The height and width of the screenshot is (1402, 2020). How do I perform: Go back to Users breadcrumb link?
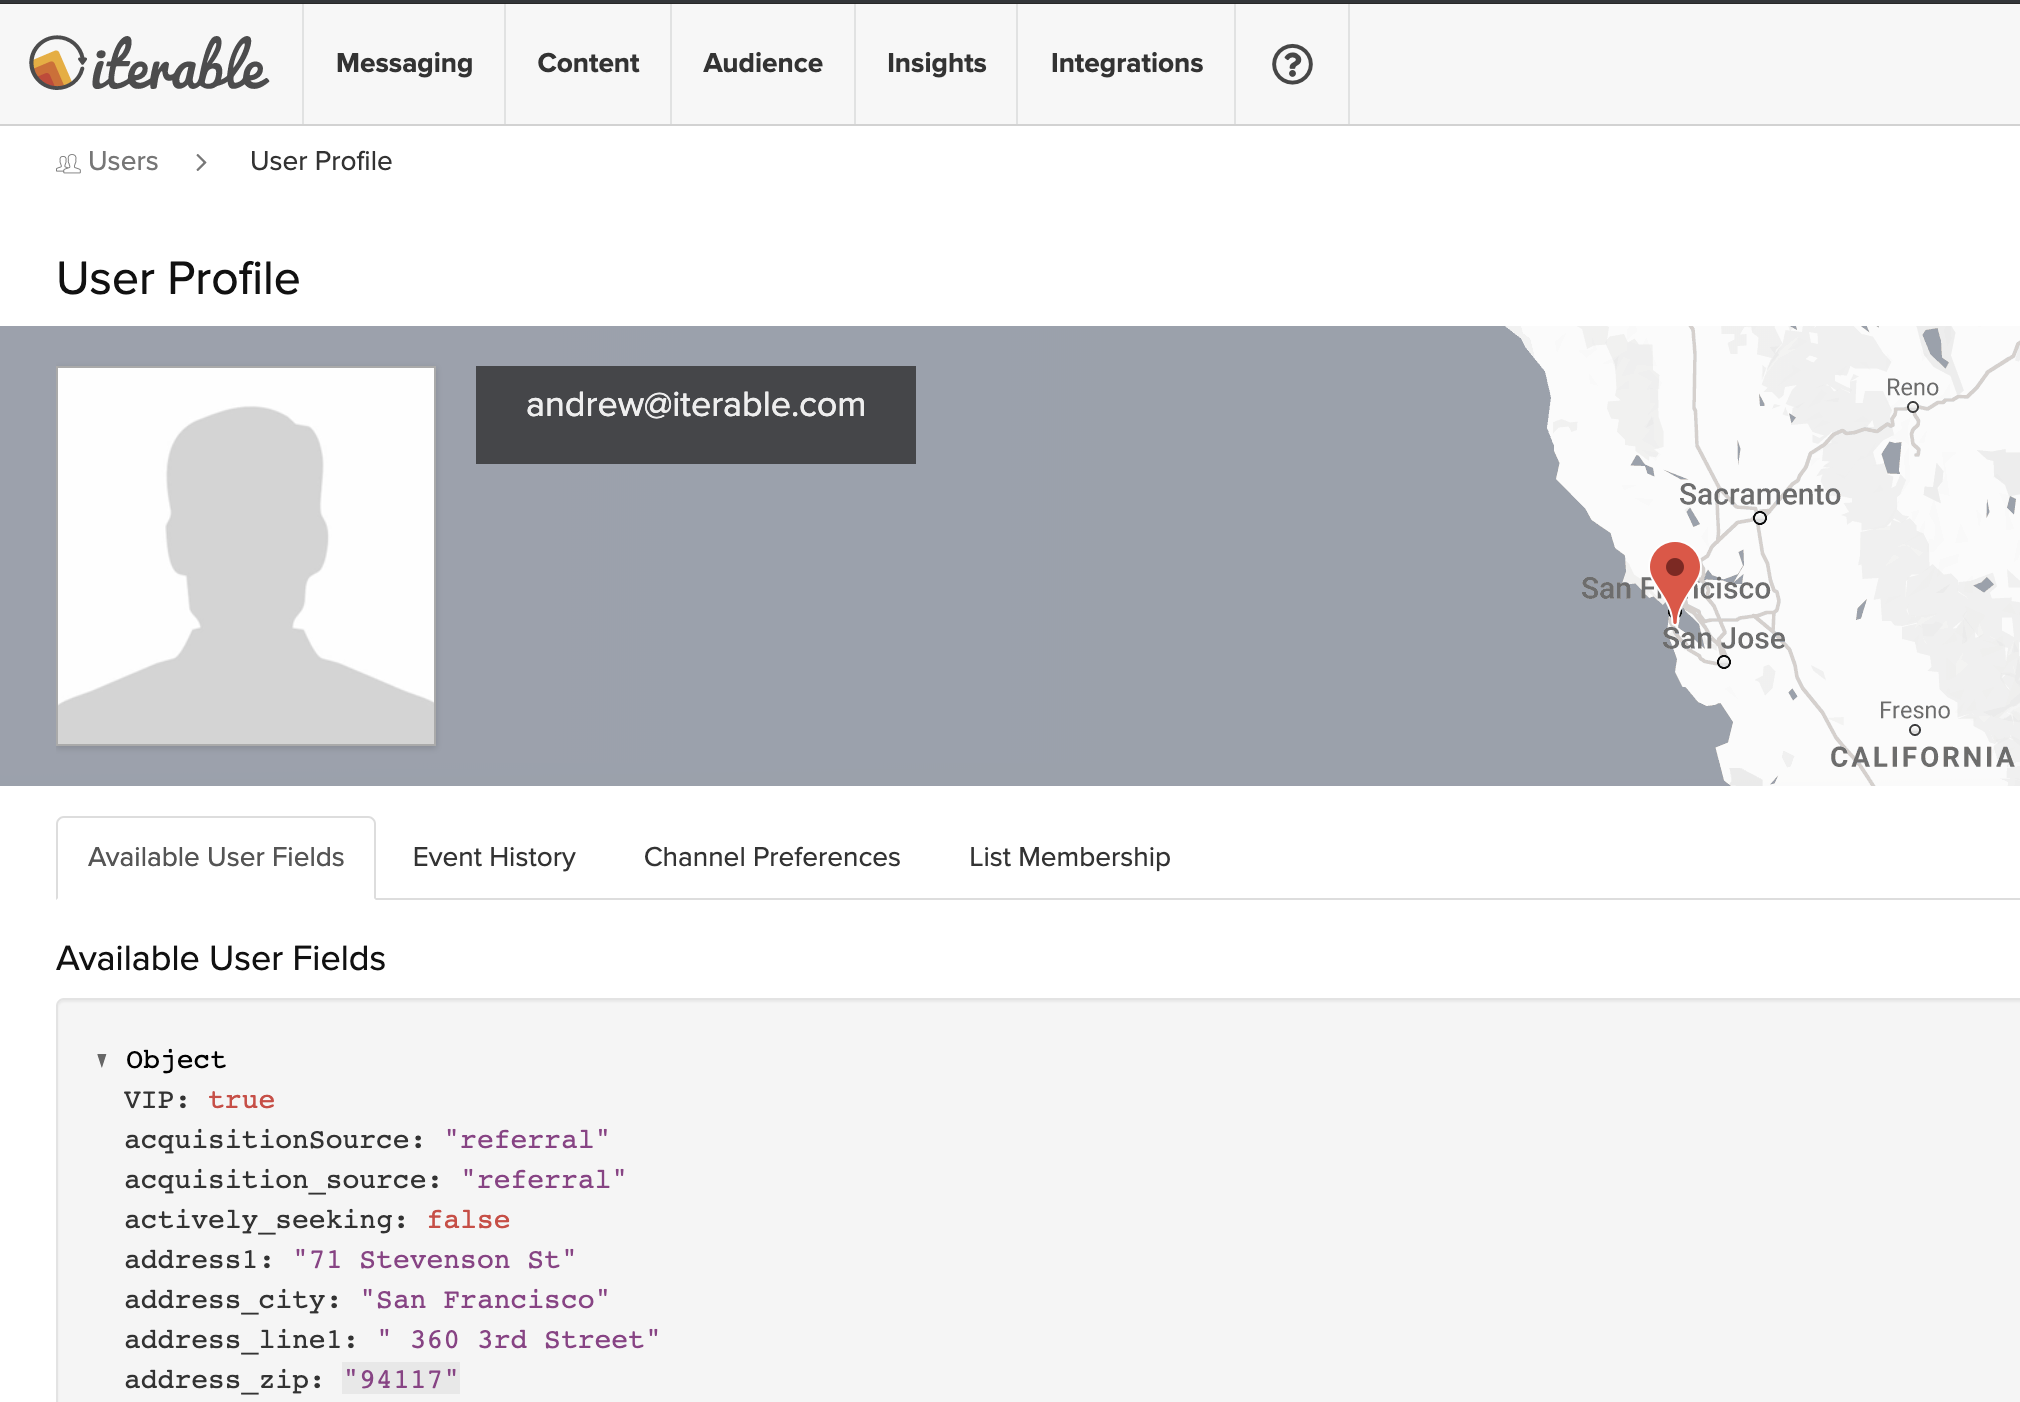(123, 161)
